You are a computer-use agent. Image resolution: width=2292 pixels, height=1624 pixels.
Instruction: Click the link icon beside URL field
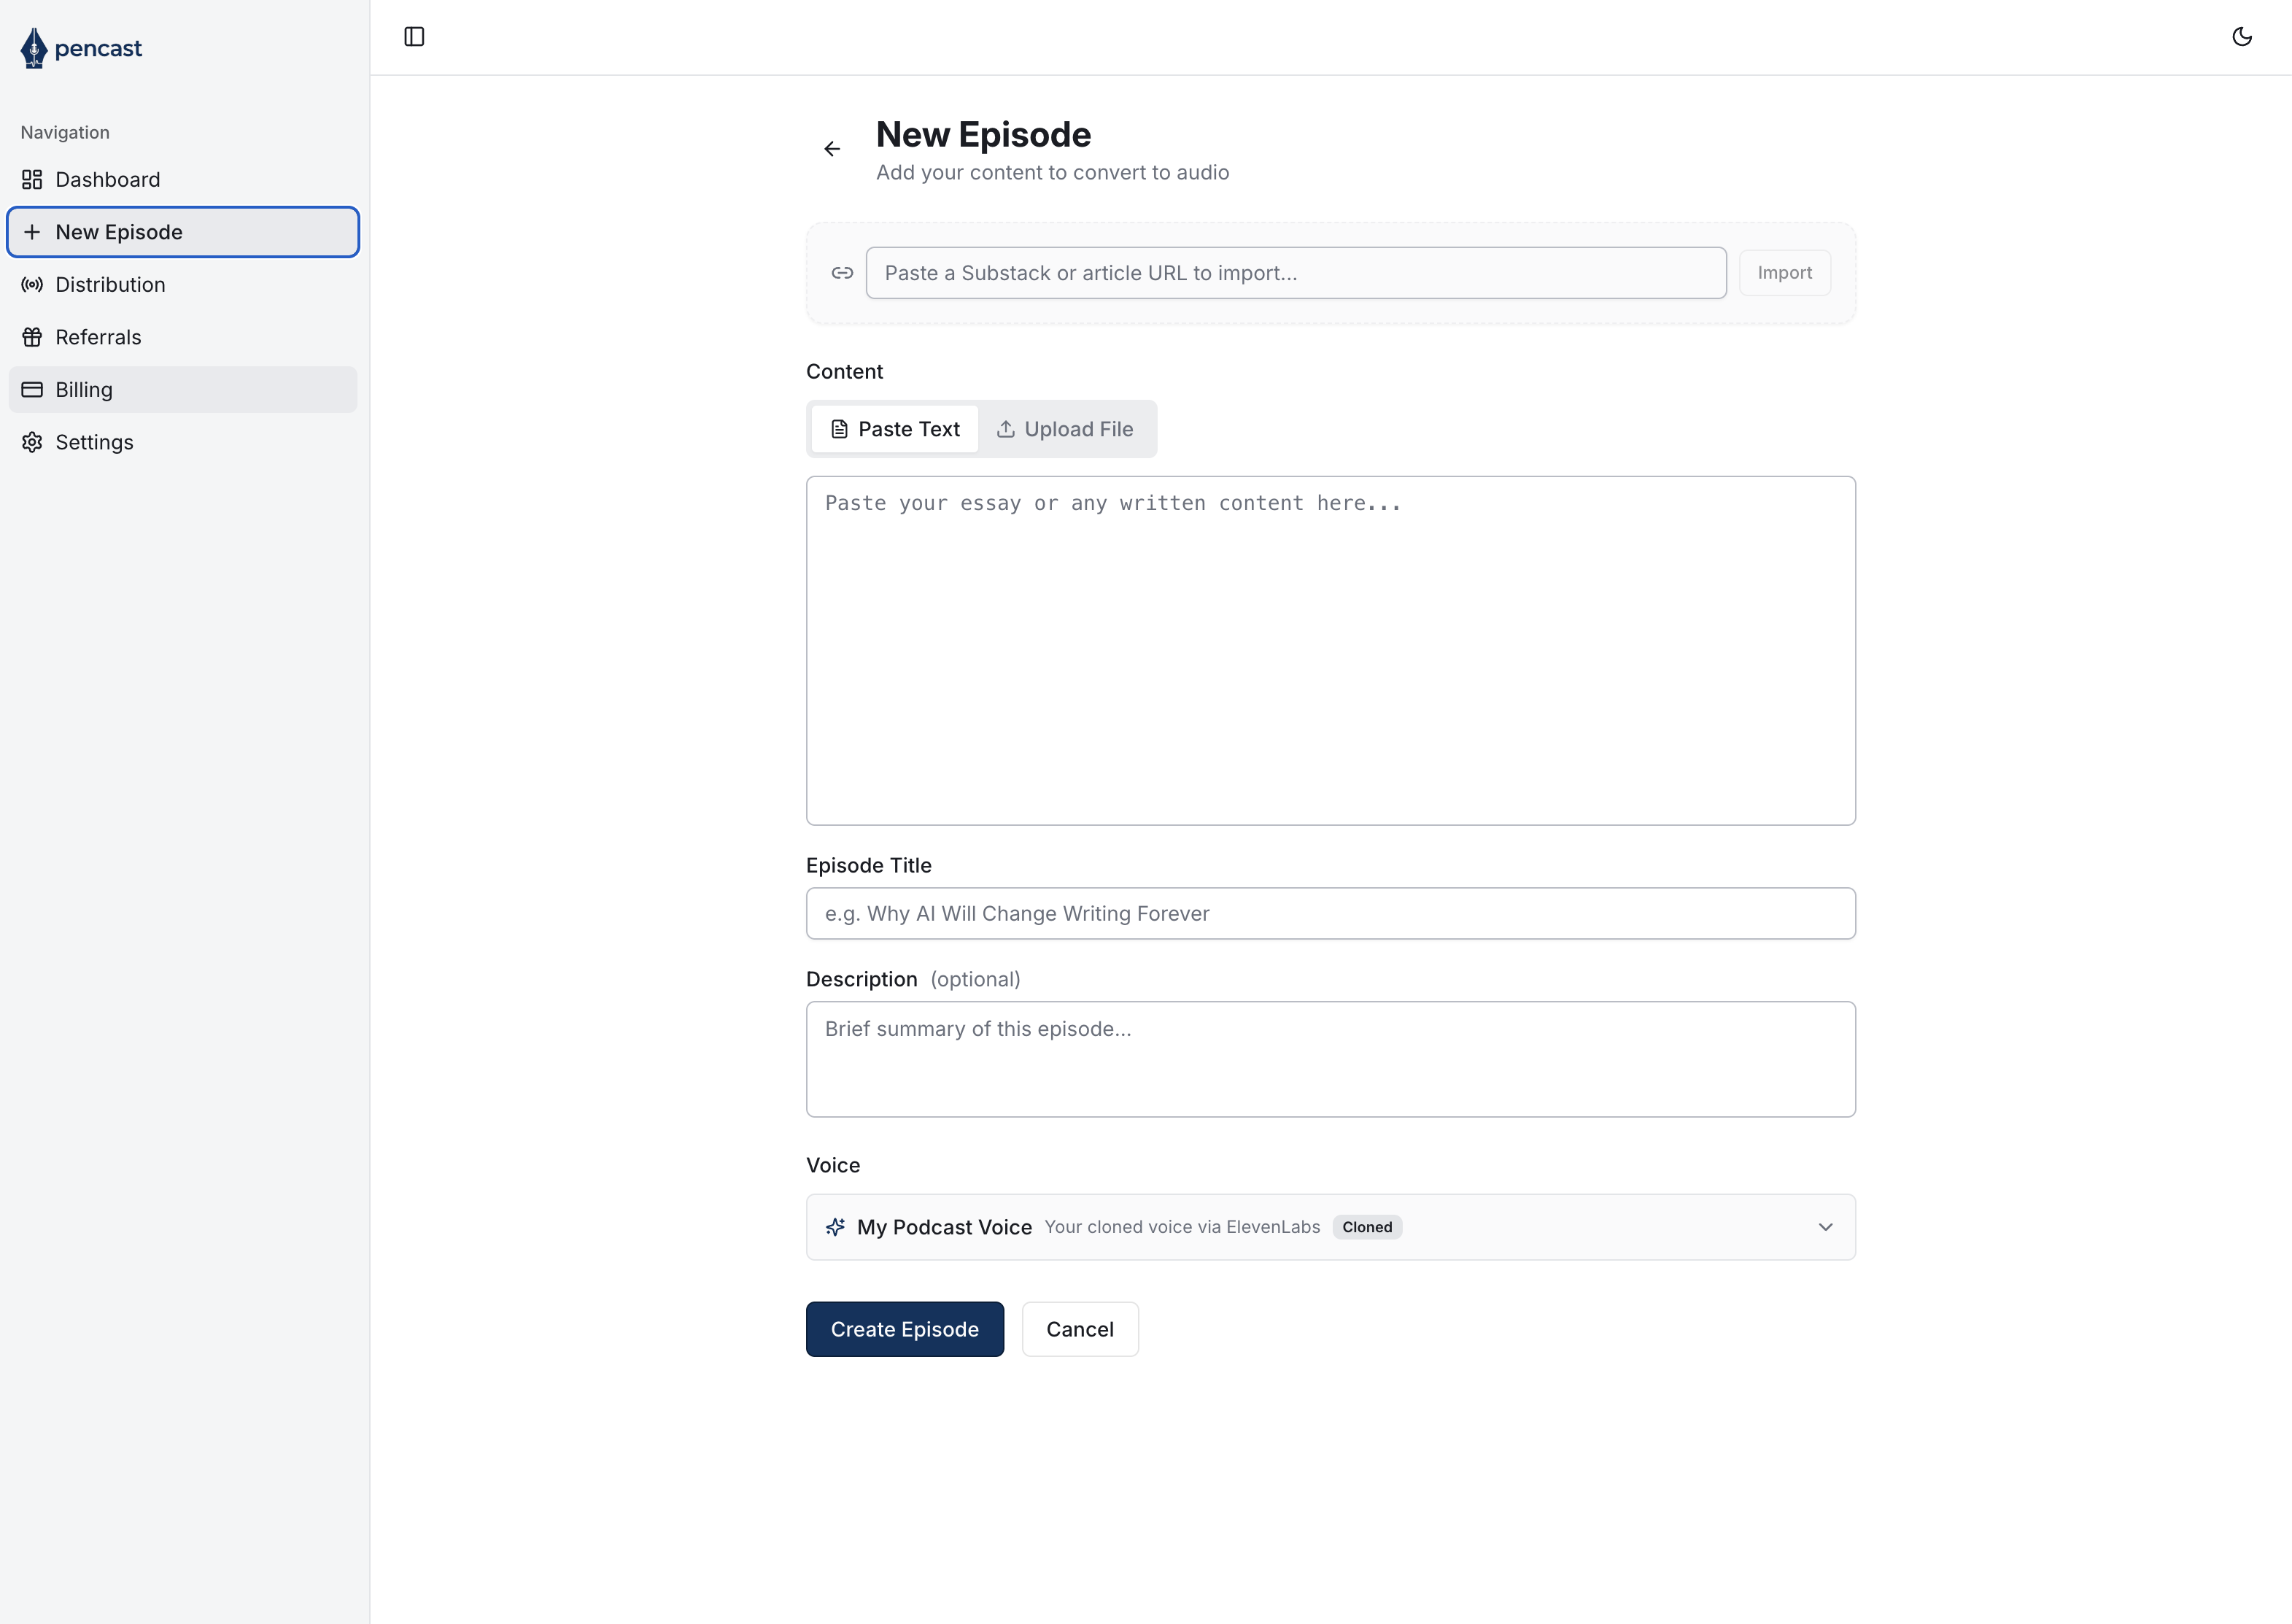point(842,273)
